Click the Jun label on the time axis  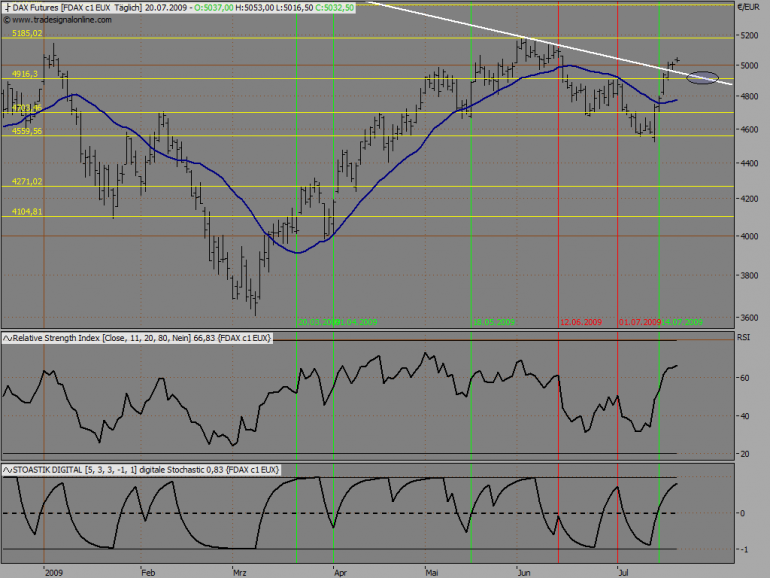[524, 573]
